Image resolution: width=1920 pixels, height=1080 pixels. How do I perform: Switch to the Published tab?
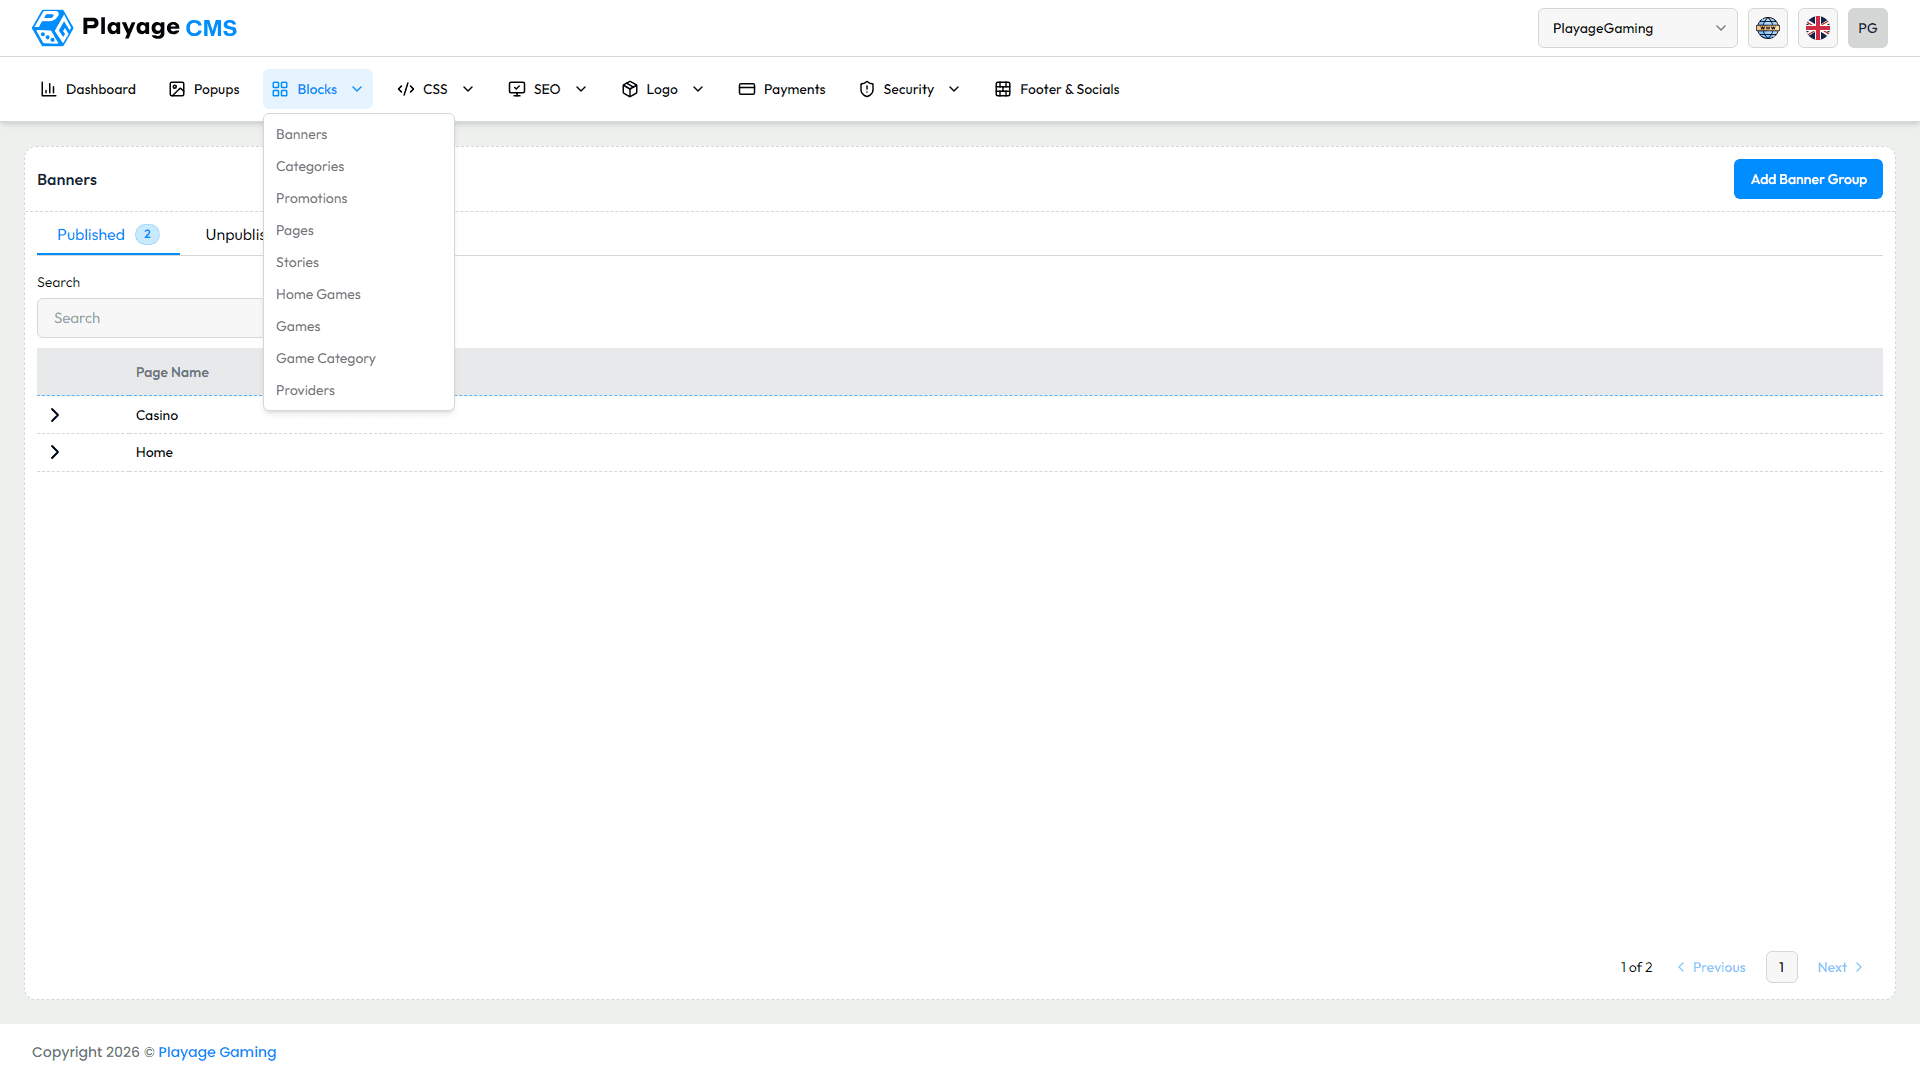[x=108, y=235]
